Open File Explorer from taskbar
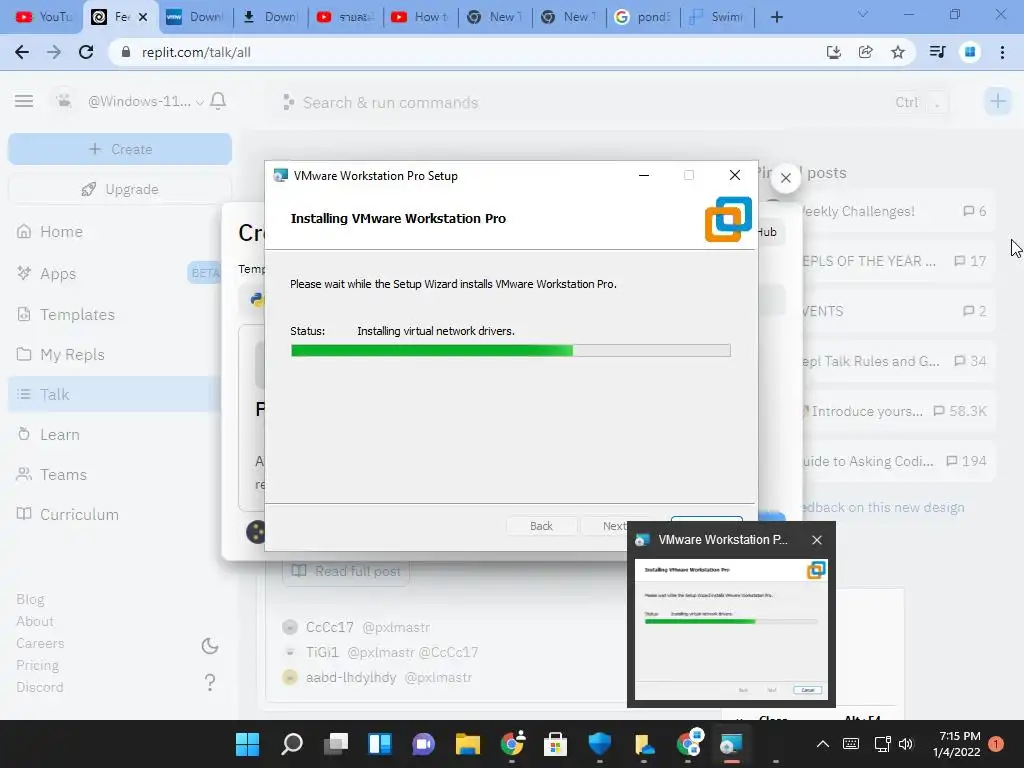The image size is (1024, 768). [468, 744]
